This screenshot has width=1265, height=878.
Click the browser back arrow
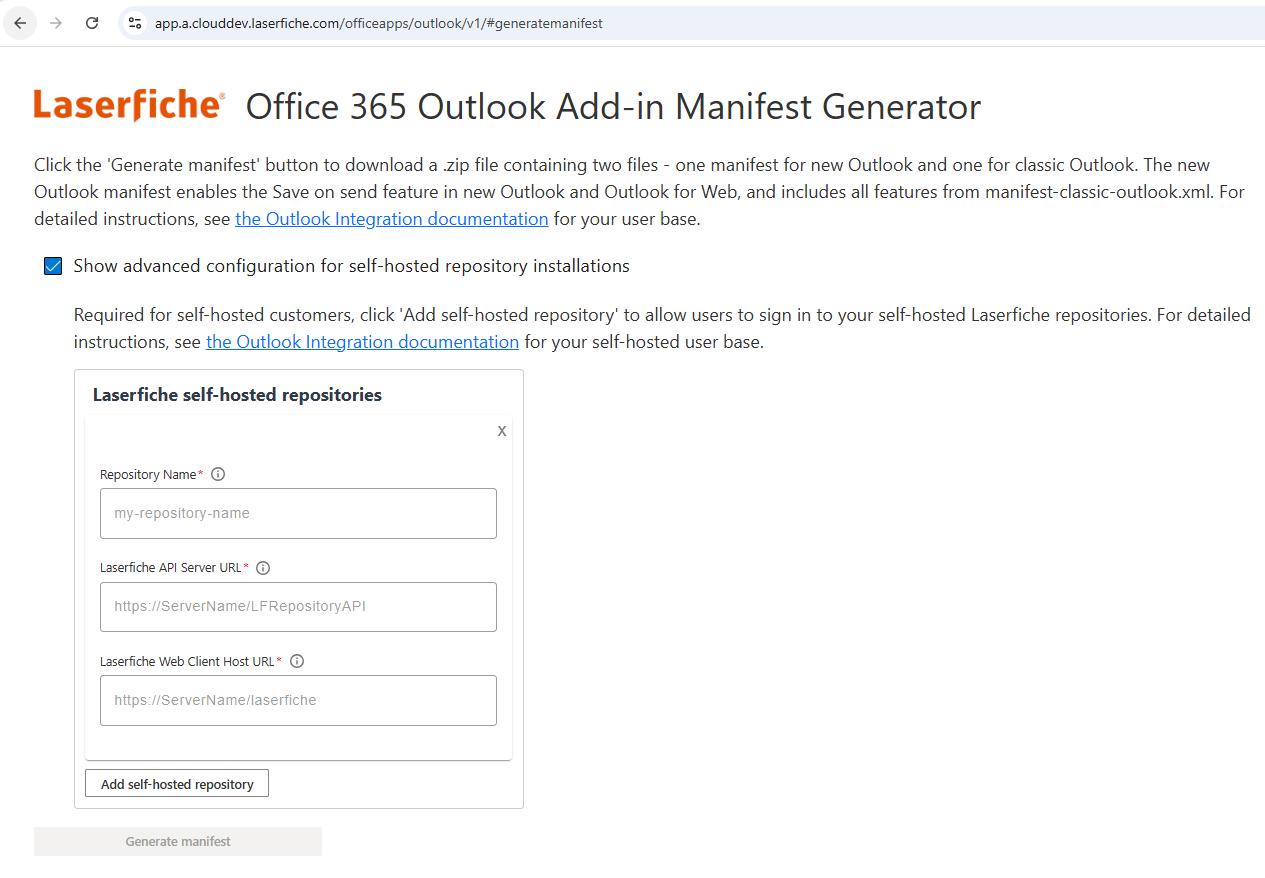pyautogui.click(x=20, y=23)
